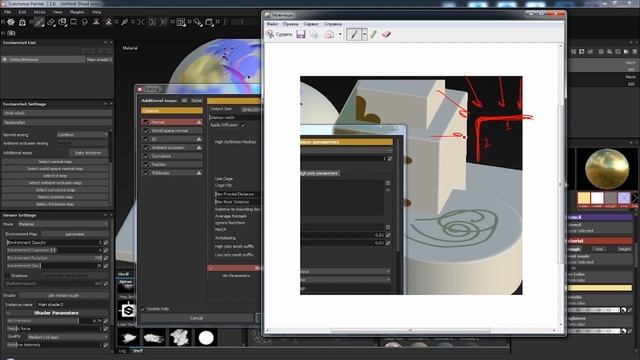Click the Instance name input field
Image resolution: width=640 pixels, height=360 pixels.
tap(73, 304)
